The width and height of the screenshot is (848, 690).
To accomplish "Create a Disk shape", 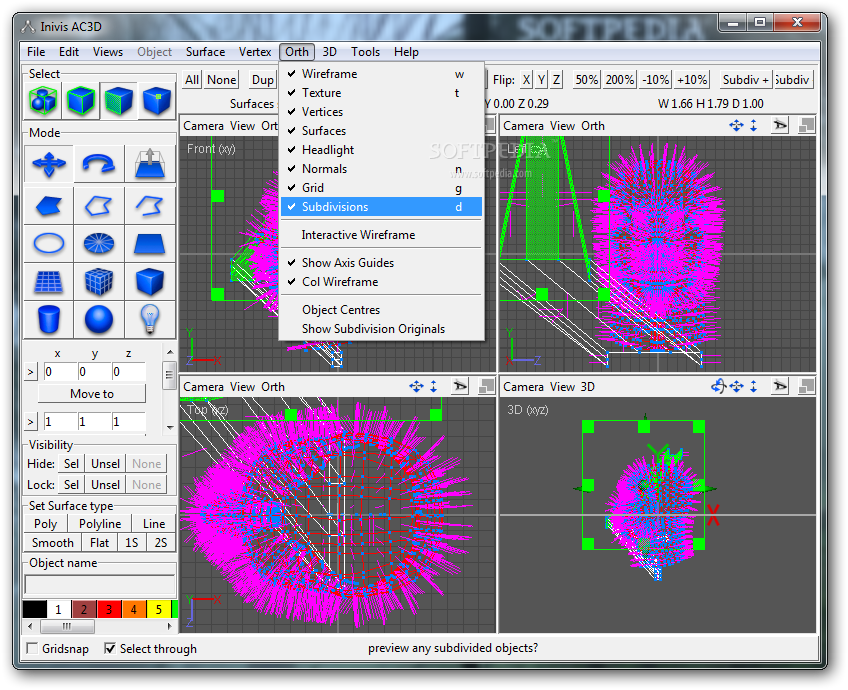I will coord(99,244).
